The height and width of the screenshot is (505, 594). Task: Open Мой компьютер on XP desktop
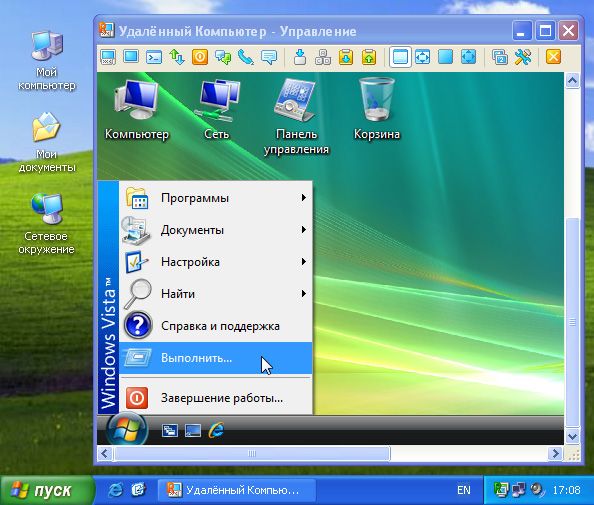coord(47,61)
